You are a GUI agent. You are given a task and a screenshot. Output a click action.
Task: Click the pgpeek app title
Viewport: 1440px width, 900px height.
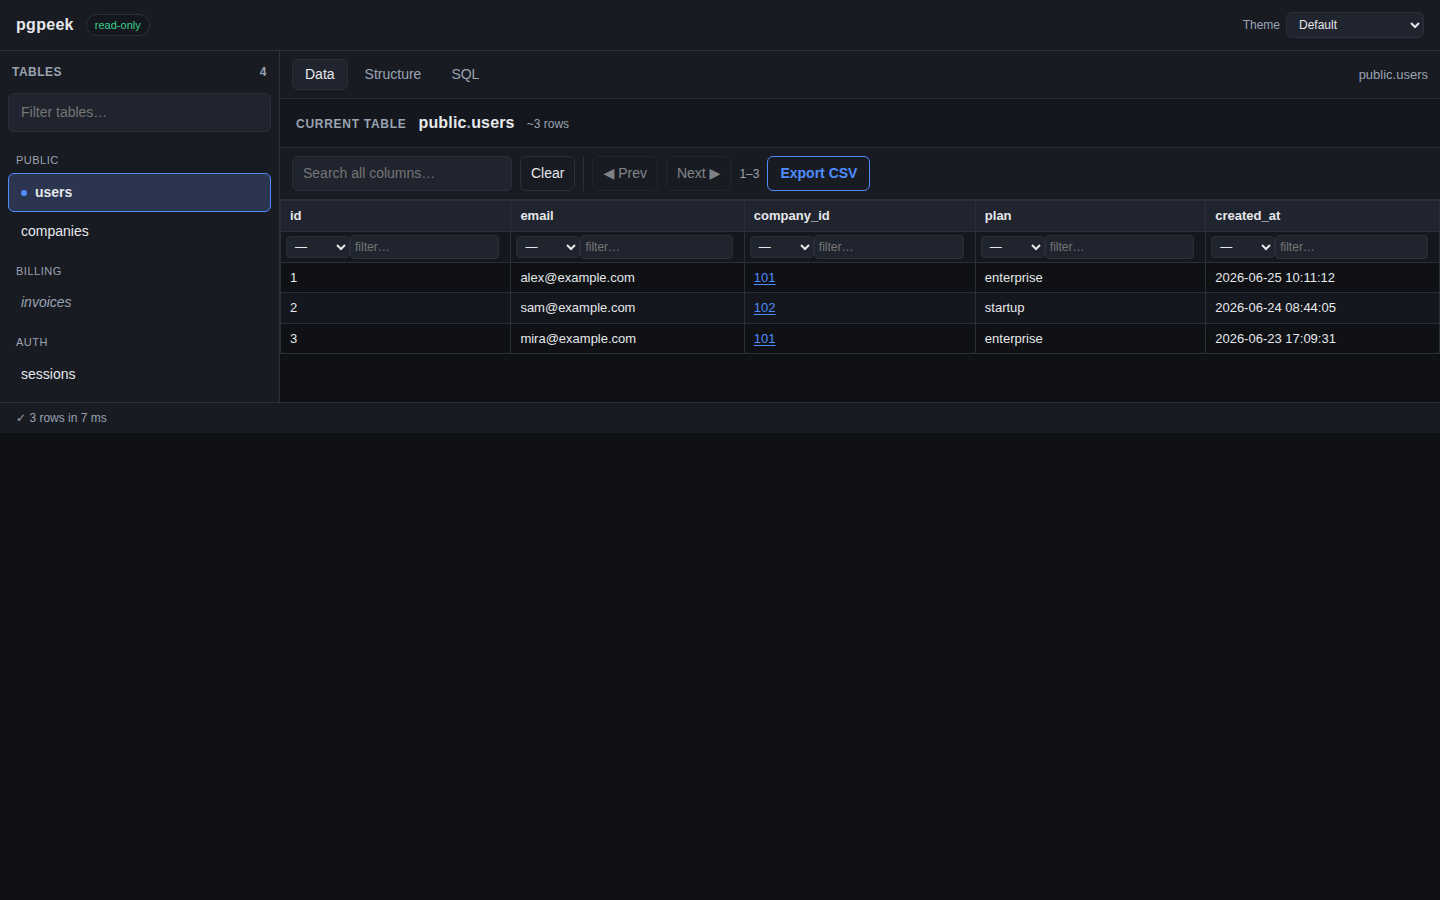pyautogui.click(x=45, y=25)
